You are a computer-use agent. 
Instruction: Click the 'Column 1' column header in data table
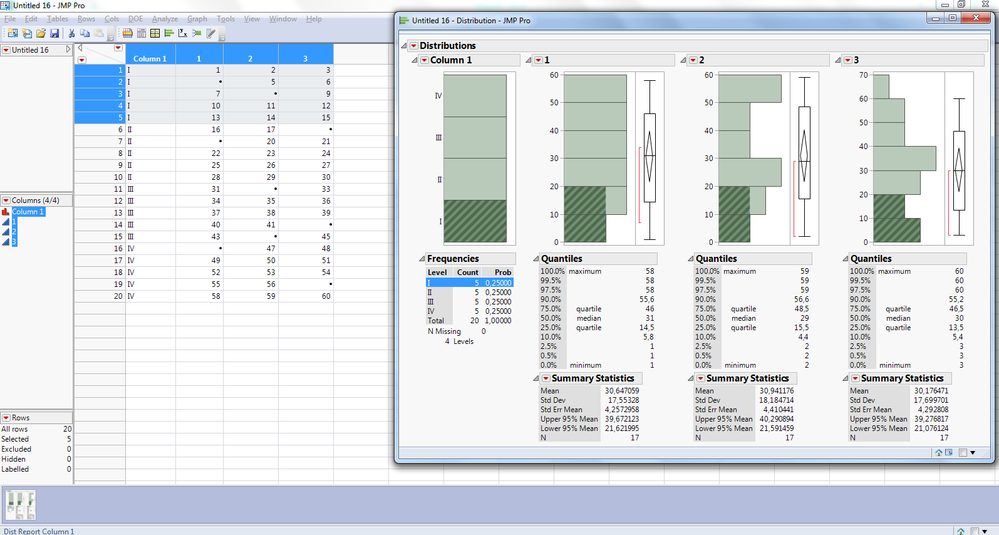tap(150, 59)
